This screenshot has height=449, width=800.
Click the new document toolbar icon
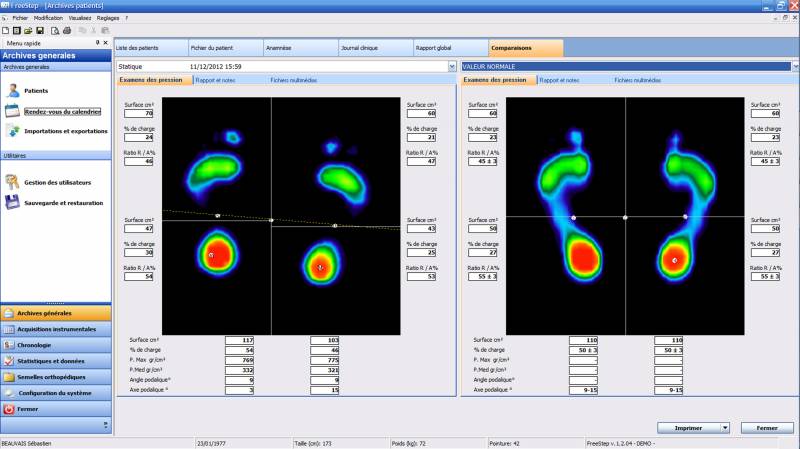coord(5,30)
